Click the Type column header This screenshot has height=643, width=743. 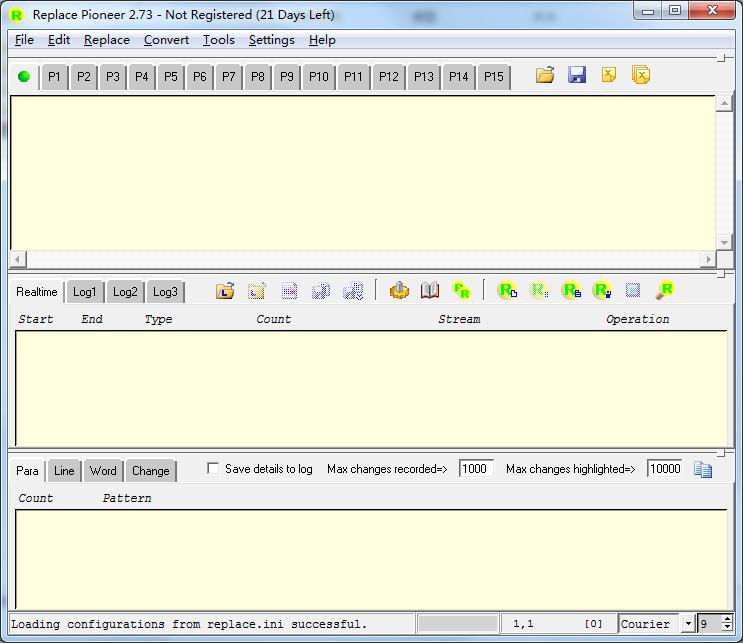click(x=158, y=319)
